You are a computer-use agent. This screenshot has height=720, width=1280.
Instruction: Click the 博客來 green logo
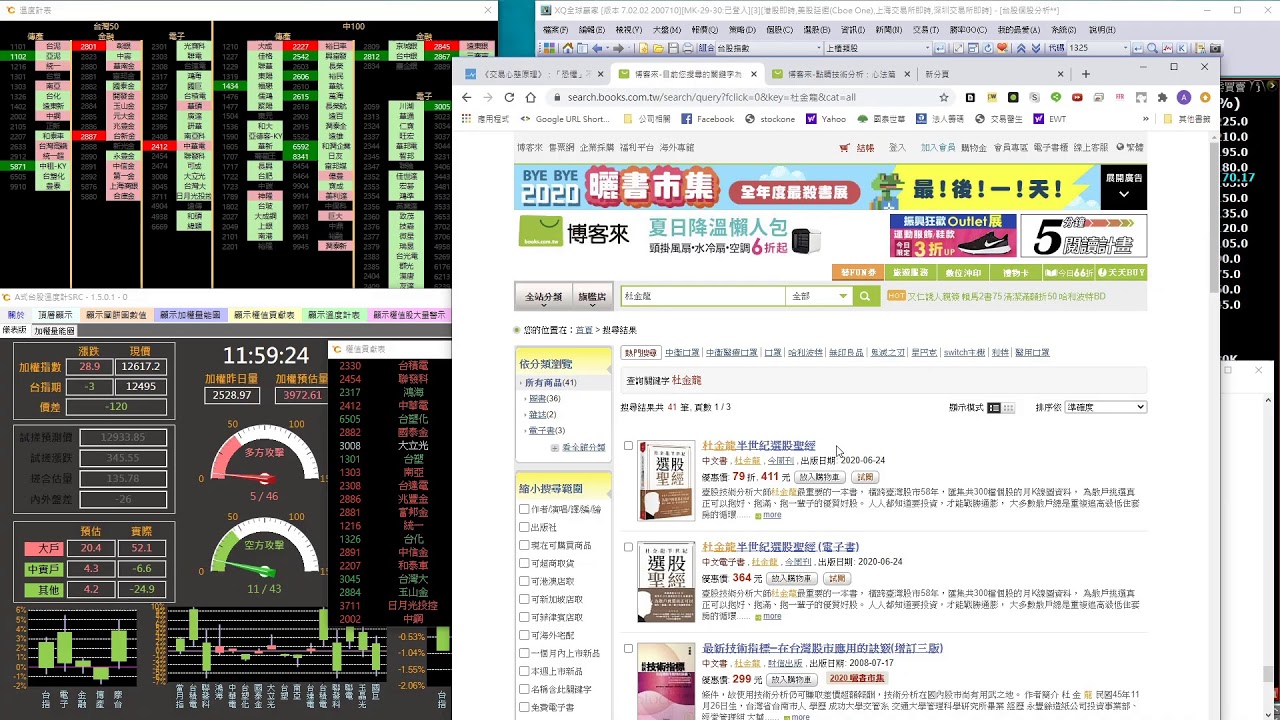coord(574,233)
